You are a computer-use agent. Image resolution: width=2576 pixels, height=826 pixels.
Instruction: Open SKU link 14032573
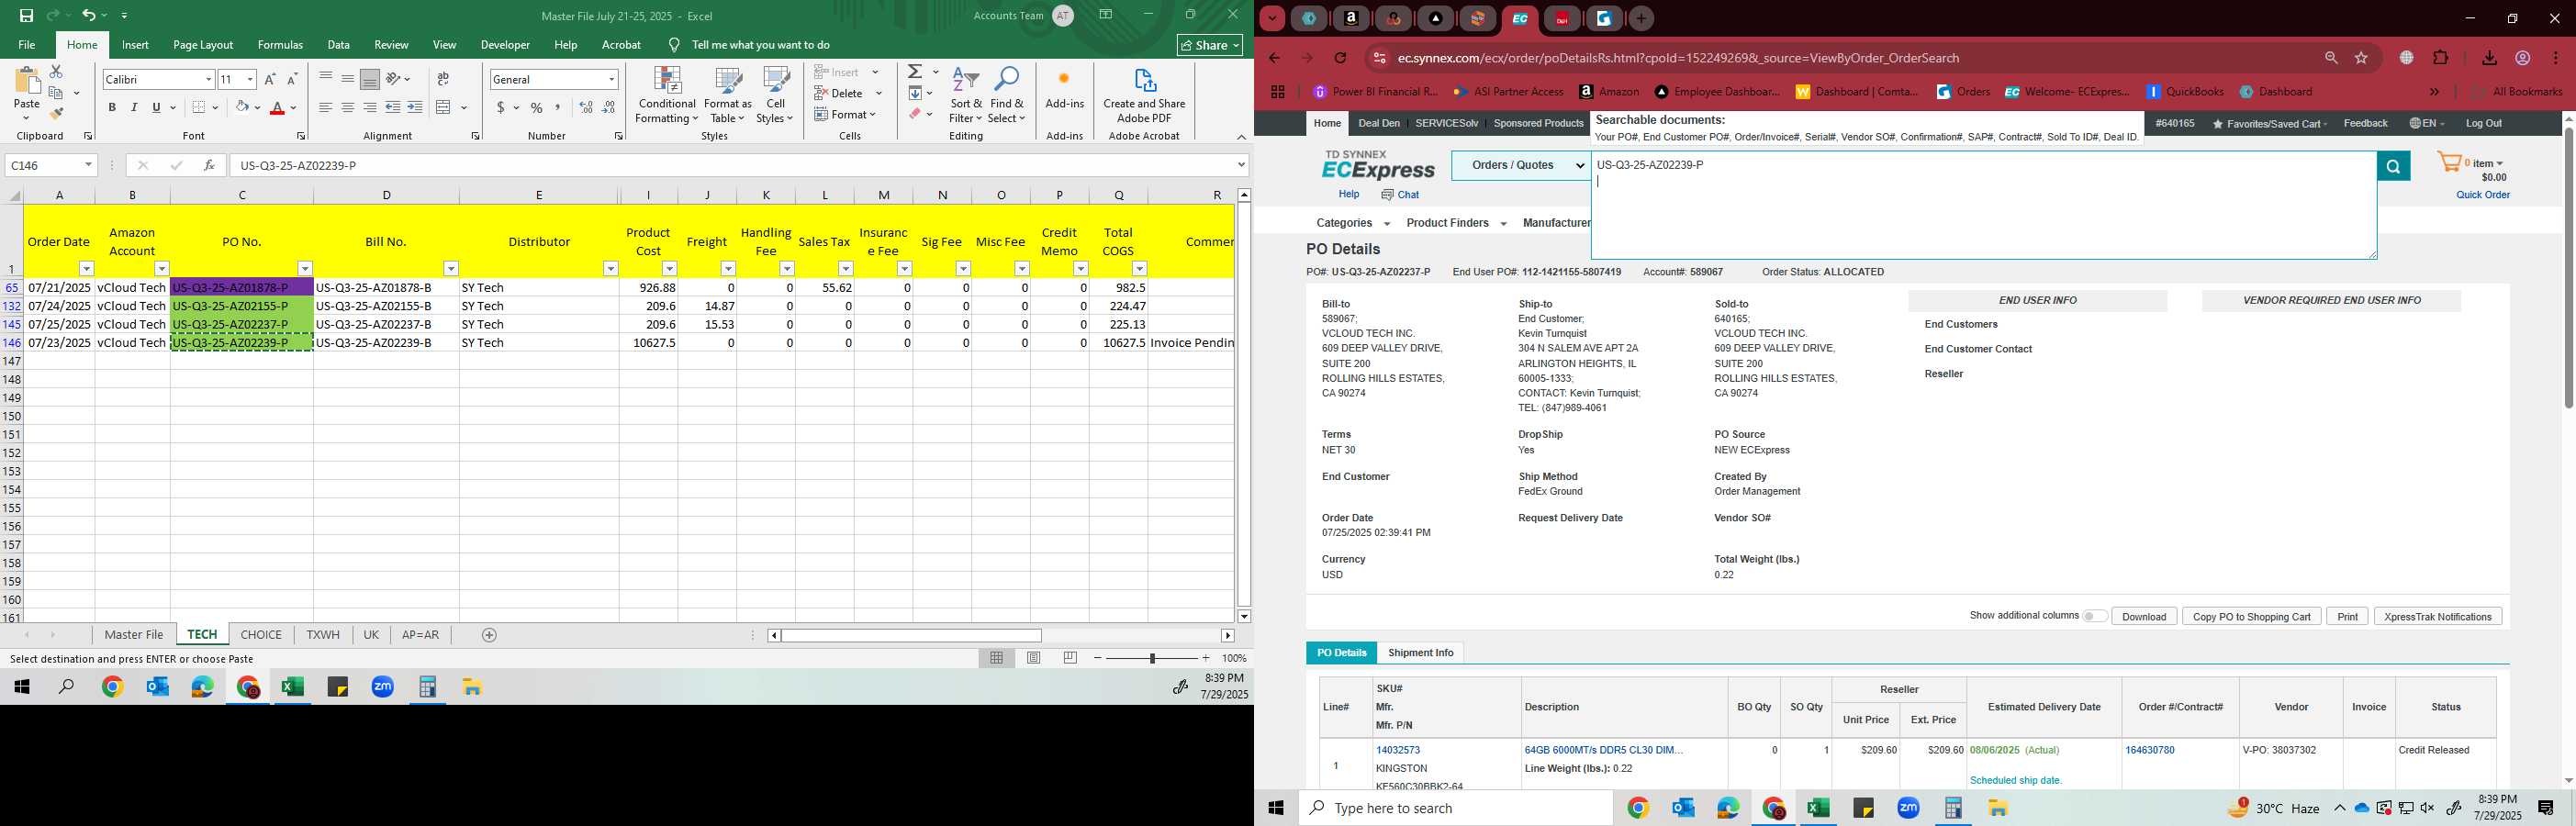(1397, 750)
